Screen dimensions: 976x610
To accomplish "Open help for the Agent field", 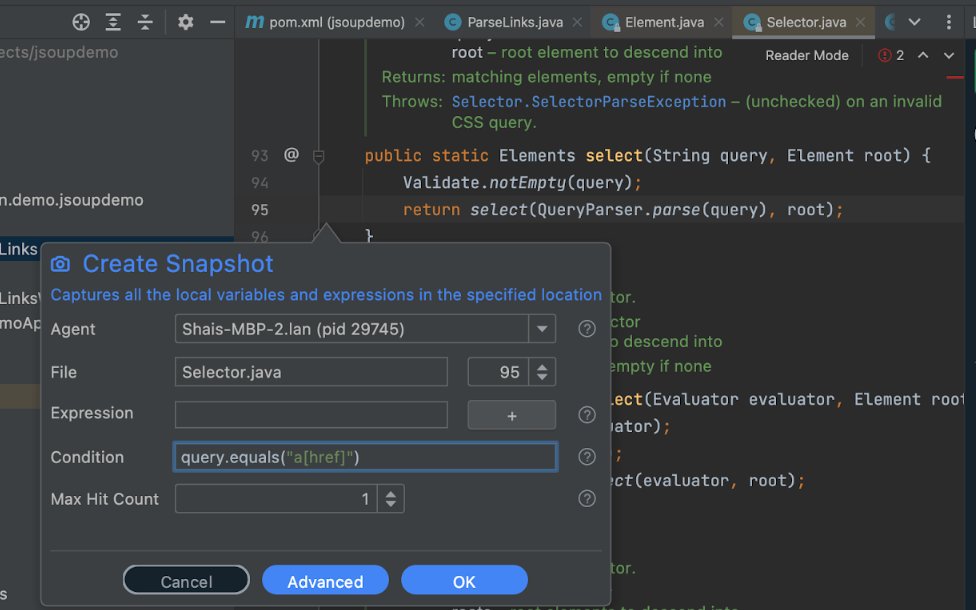I will click(x=586, y=329).
